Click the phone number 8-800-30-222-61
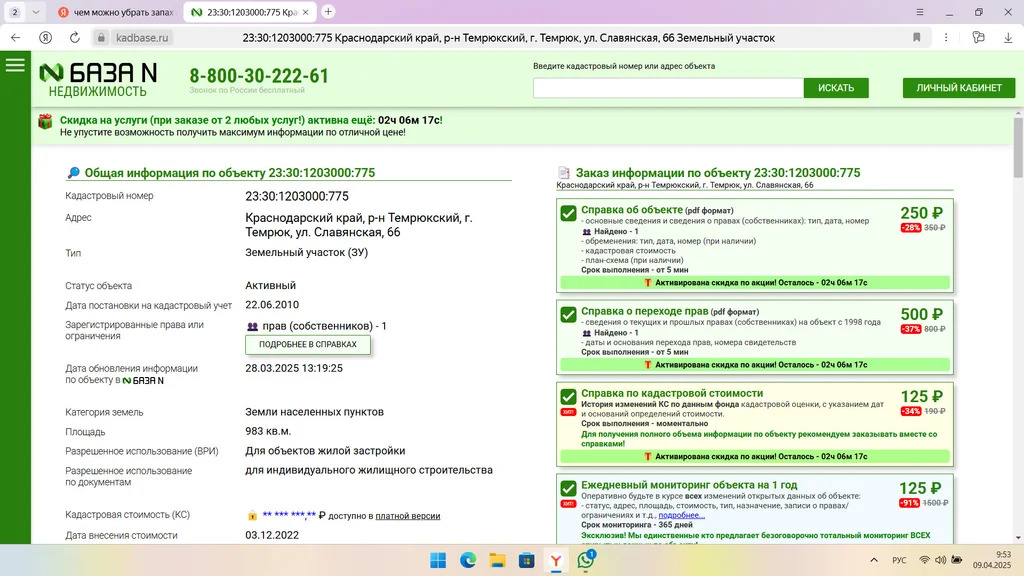Image resolution: width=1024 pixels, height=576 pixels. [x=259, y=76]
